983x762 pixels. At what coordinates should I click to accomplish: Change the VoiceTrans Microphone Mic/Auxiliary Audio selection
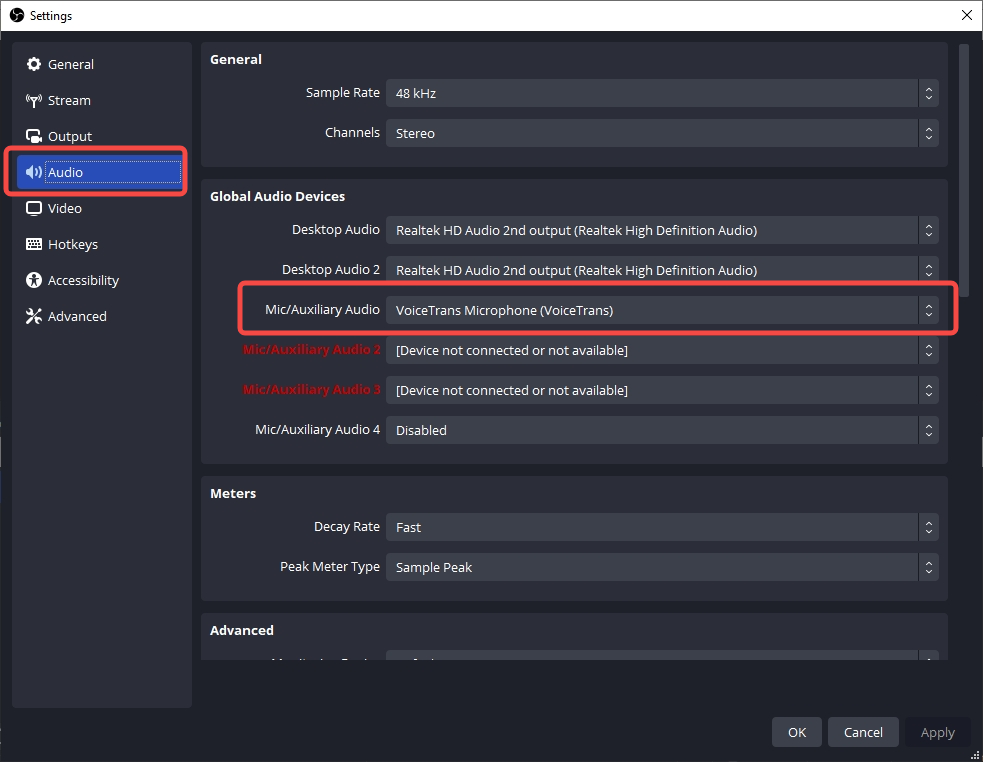click(x=662, y=310)
